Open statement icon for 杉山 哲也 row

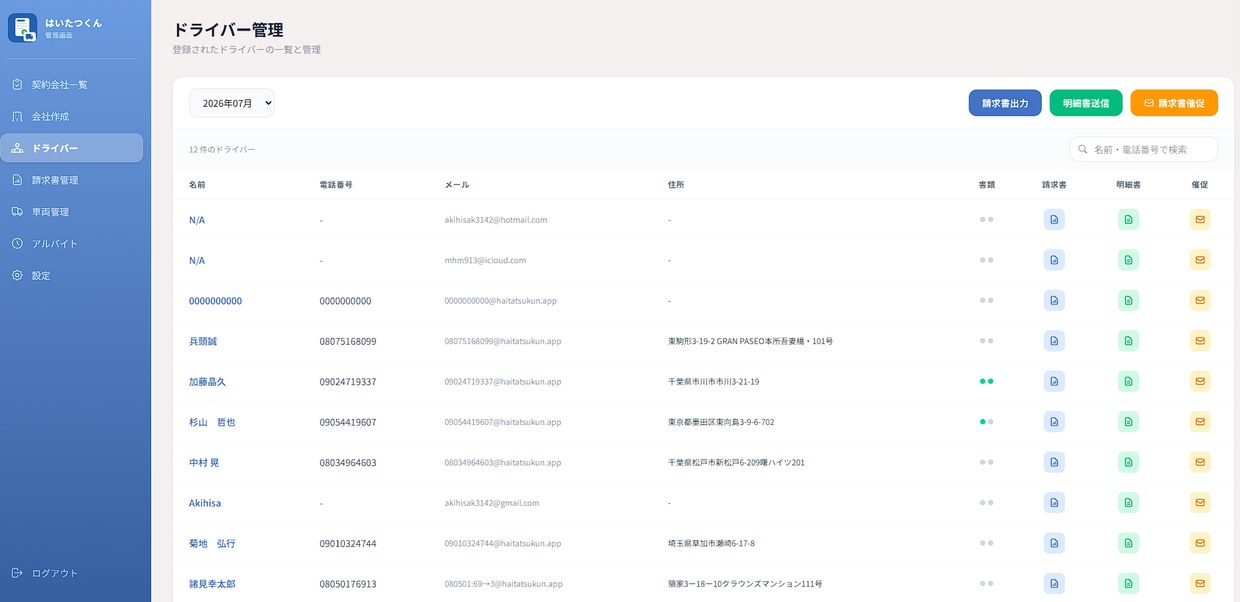(x=1128, y=422)
